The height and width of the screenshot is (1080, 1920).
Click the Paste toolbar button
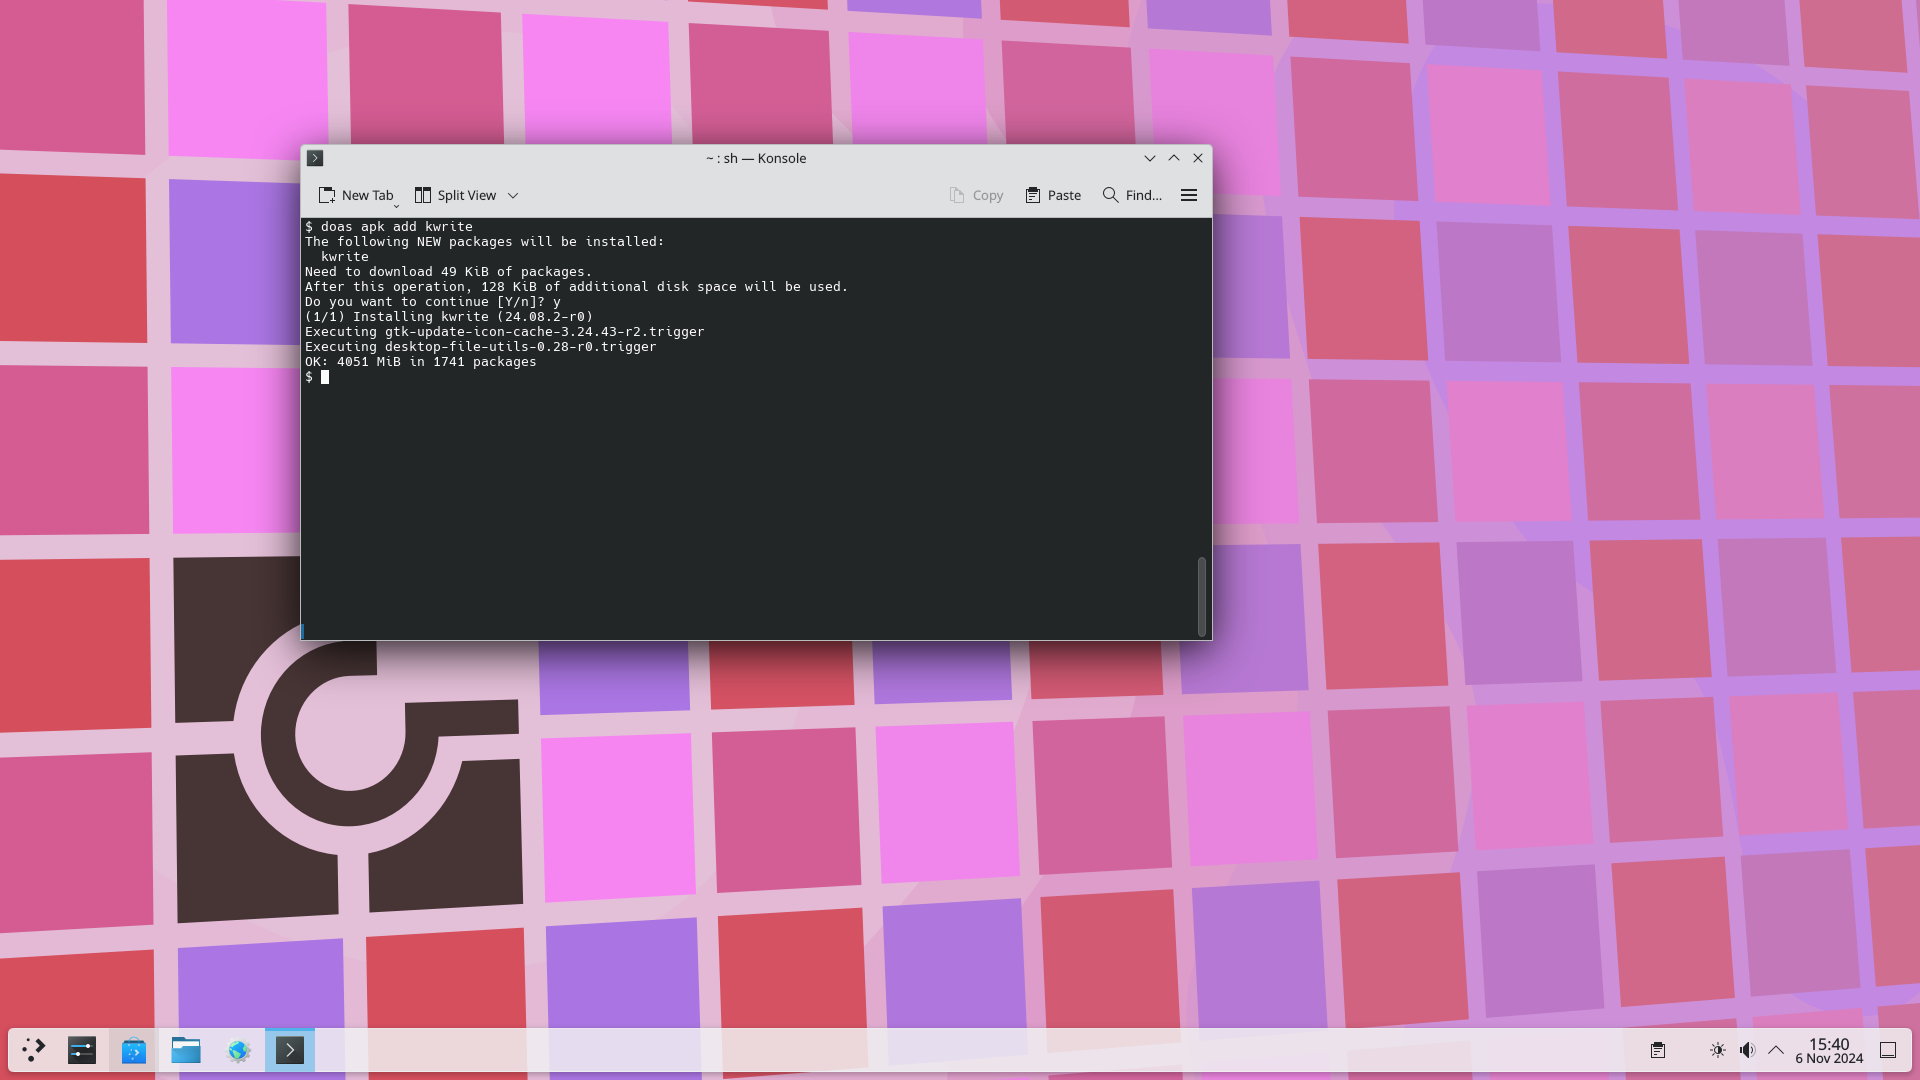(x=1053, y=195)
